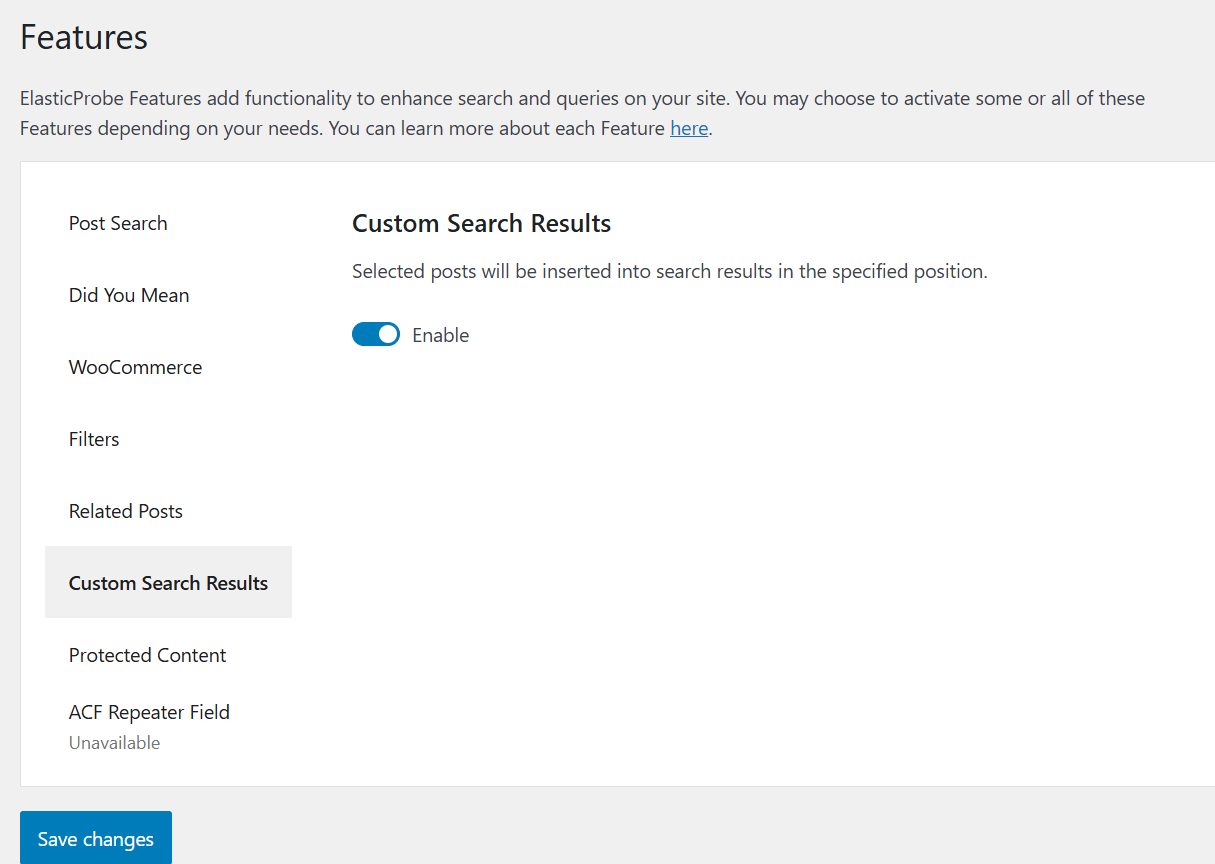Open the "here" documentation link

pyautogui.click(x=689, y=128)
